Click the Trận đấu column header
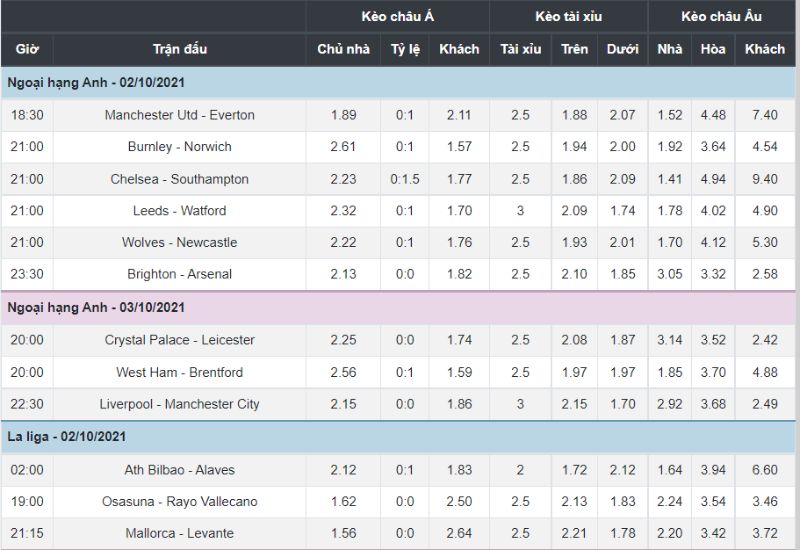The height and width of the screenshot is (550, 800). click(179, 49)
